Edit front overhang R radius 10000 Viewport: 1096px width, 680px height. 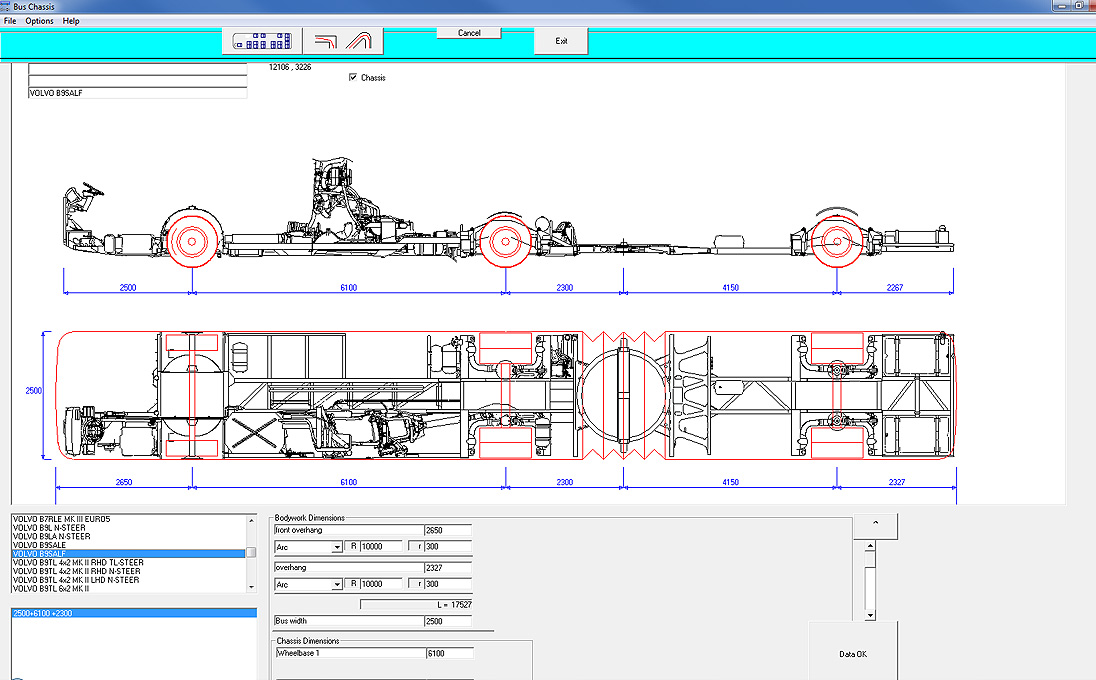coord(382,547)
